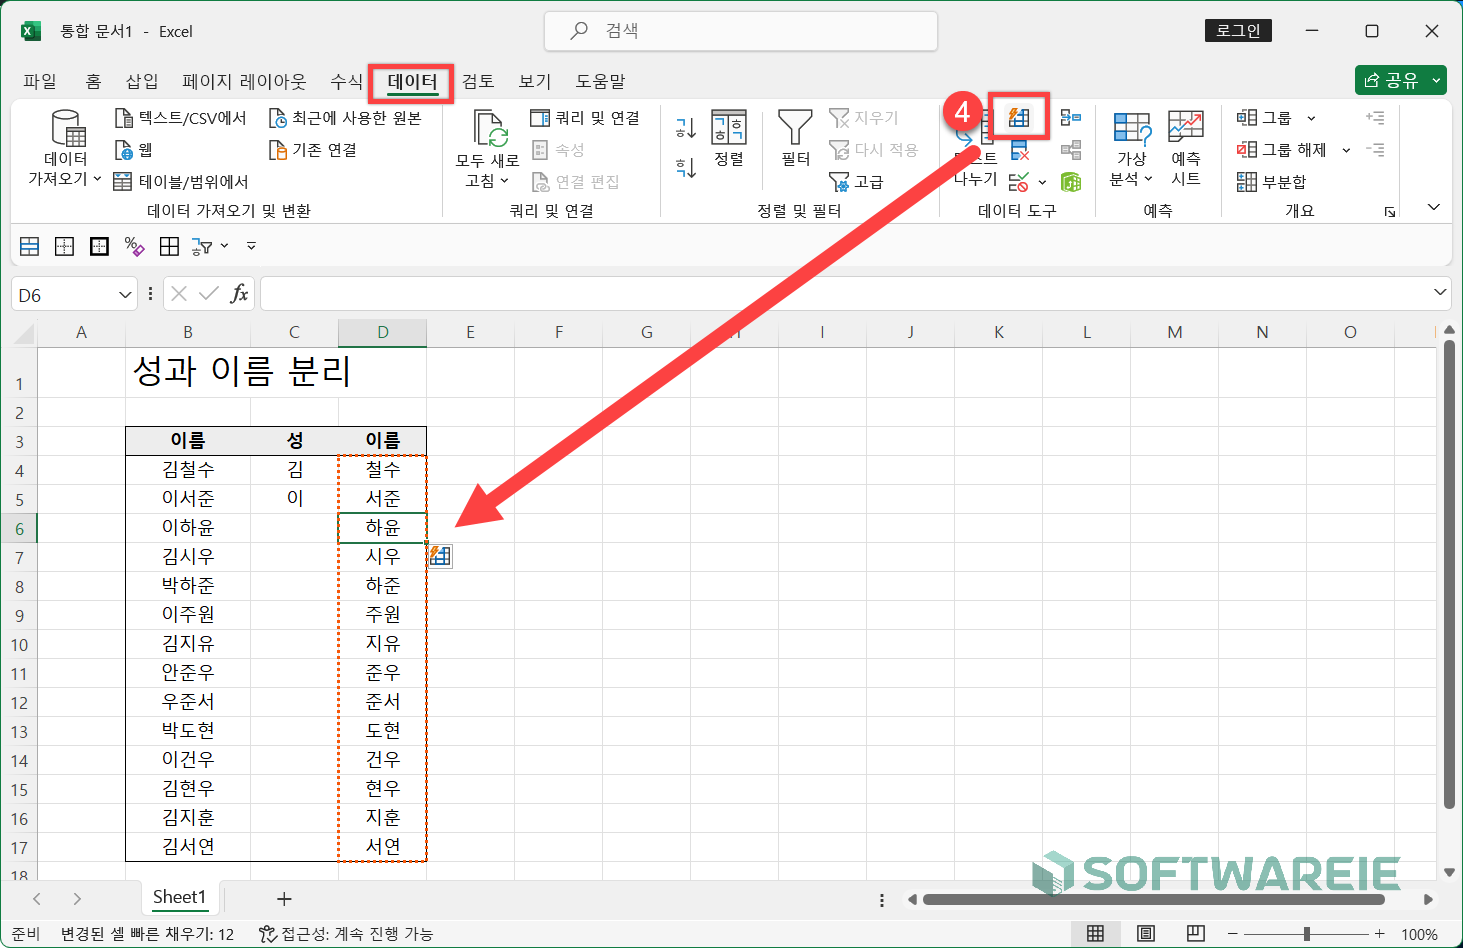Switch to the 수식 (Formulas) tab
1463x948 pixels.
tap(347, 81)
